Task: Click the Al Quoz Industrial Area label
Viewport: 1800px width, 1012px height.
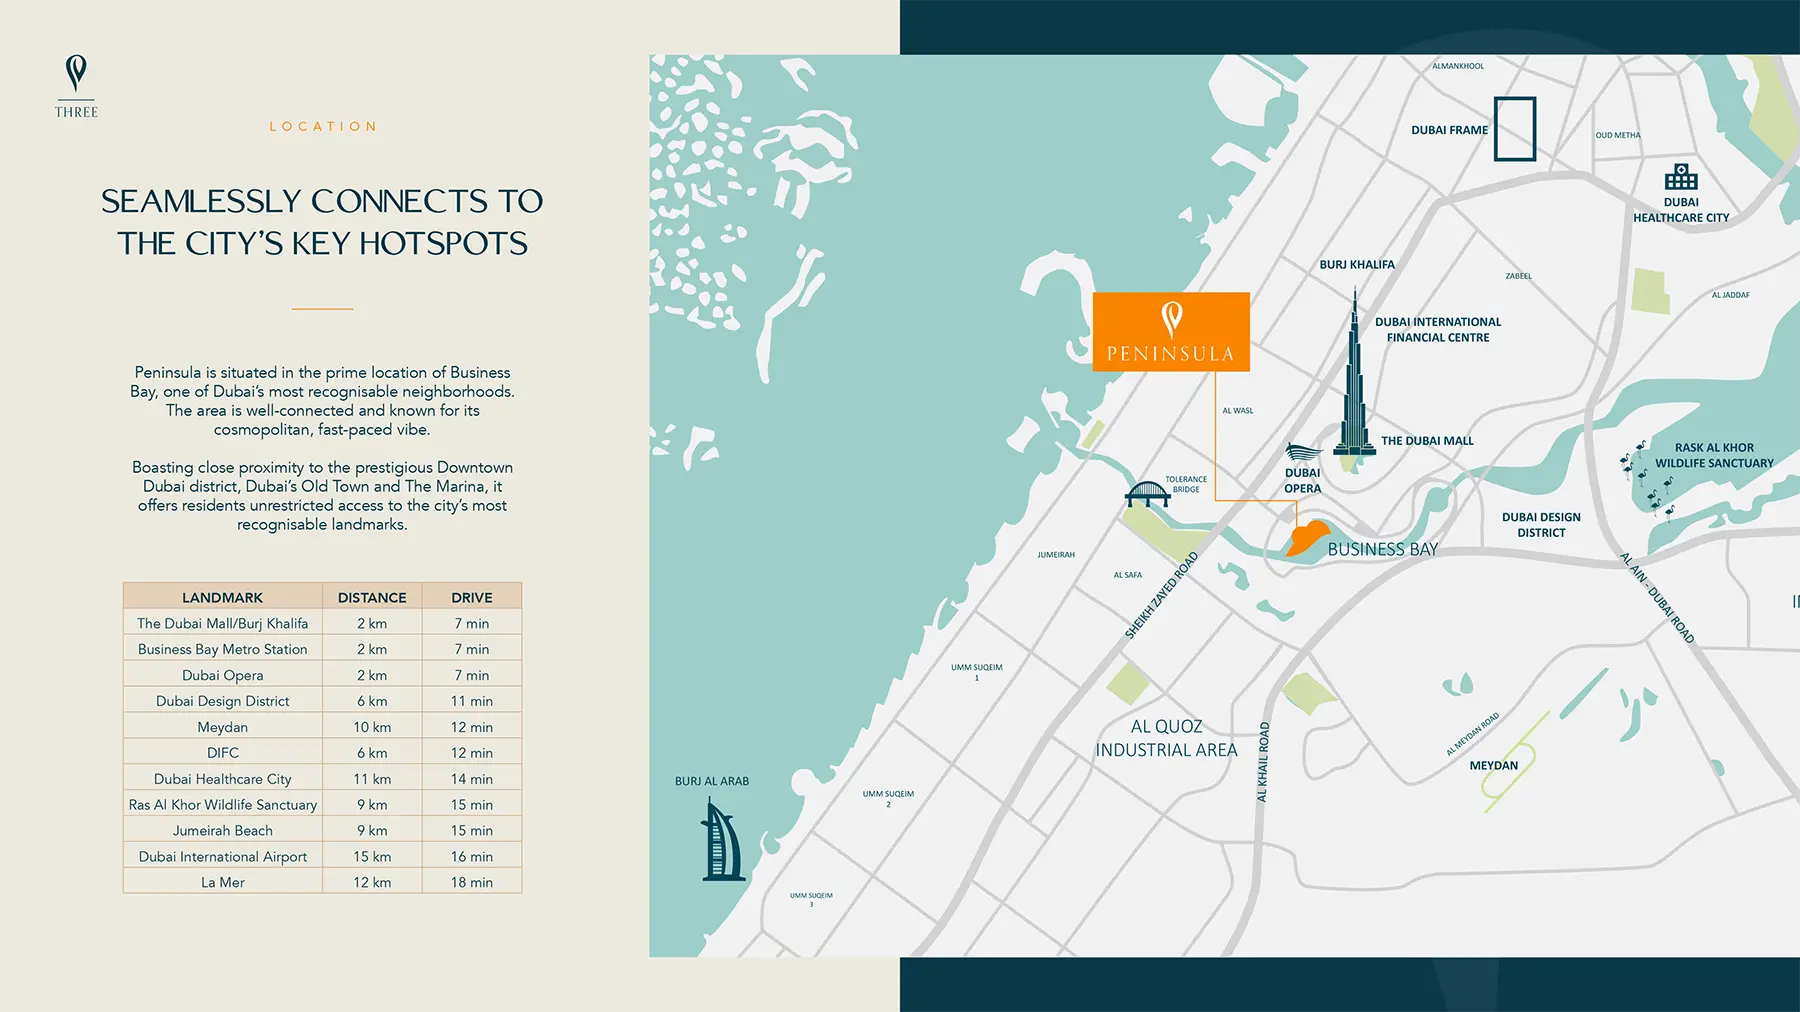Action: point(1166,739)
